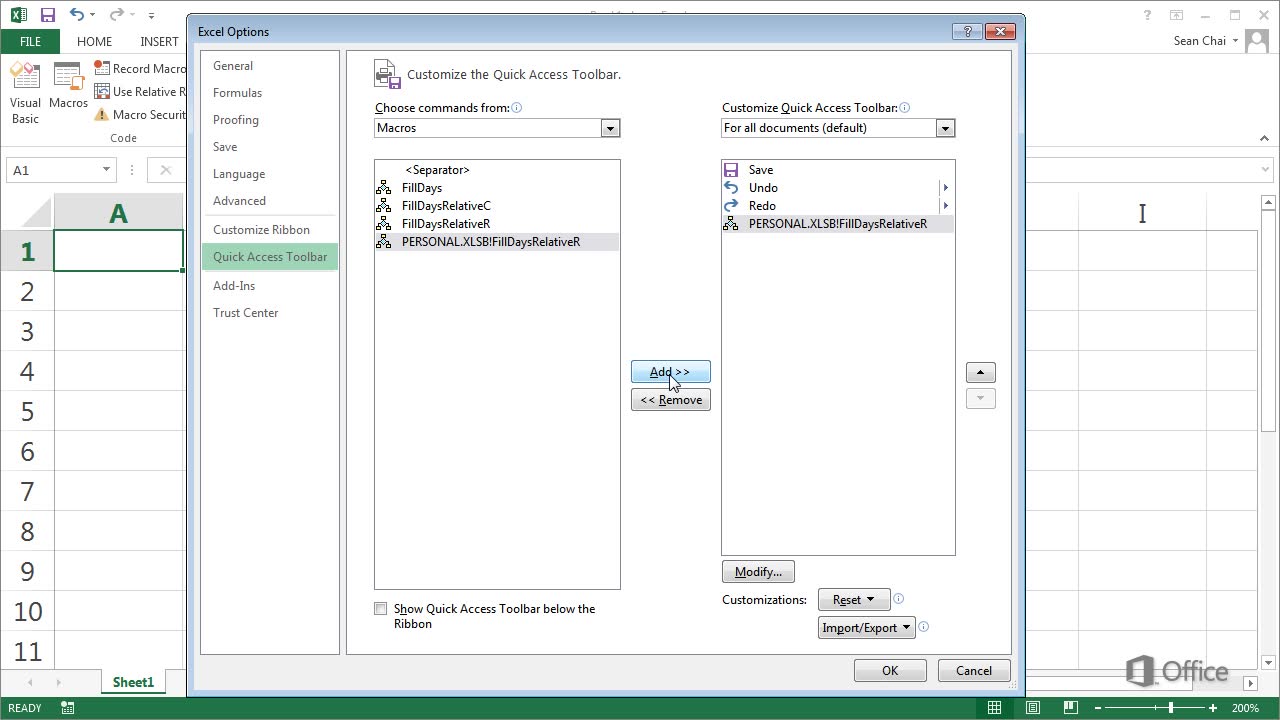Select cell A1 in worksheet
Viewport: 1280px width, 720px height.
point(118,251)
